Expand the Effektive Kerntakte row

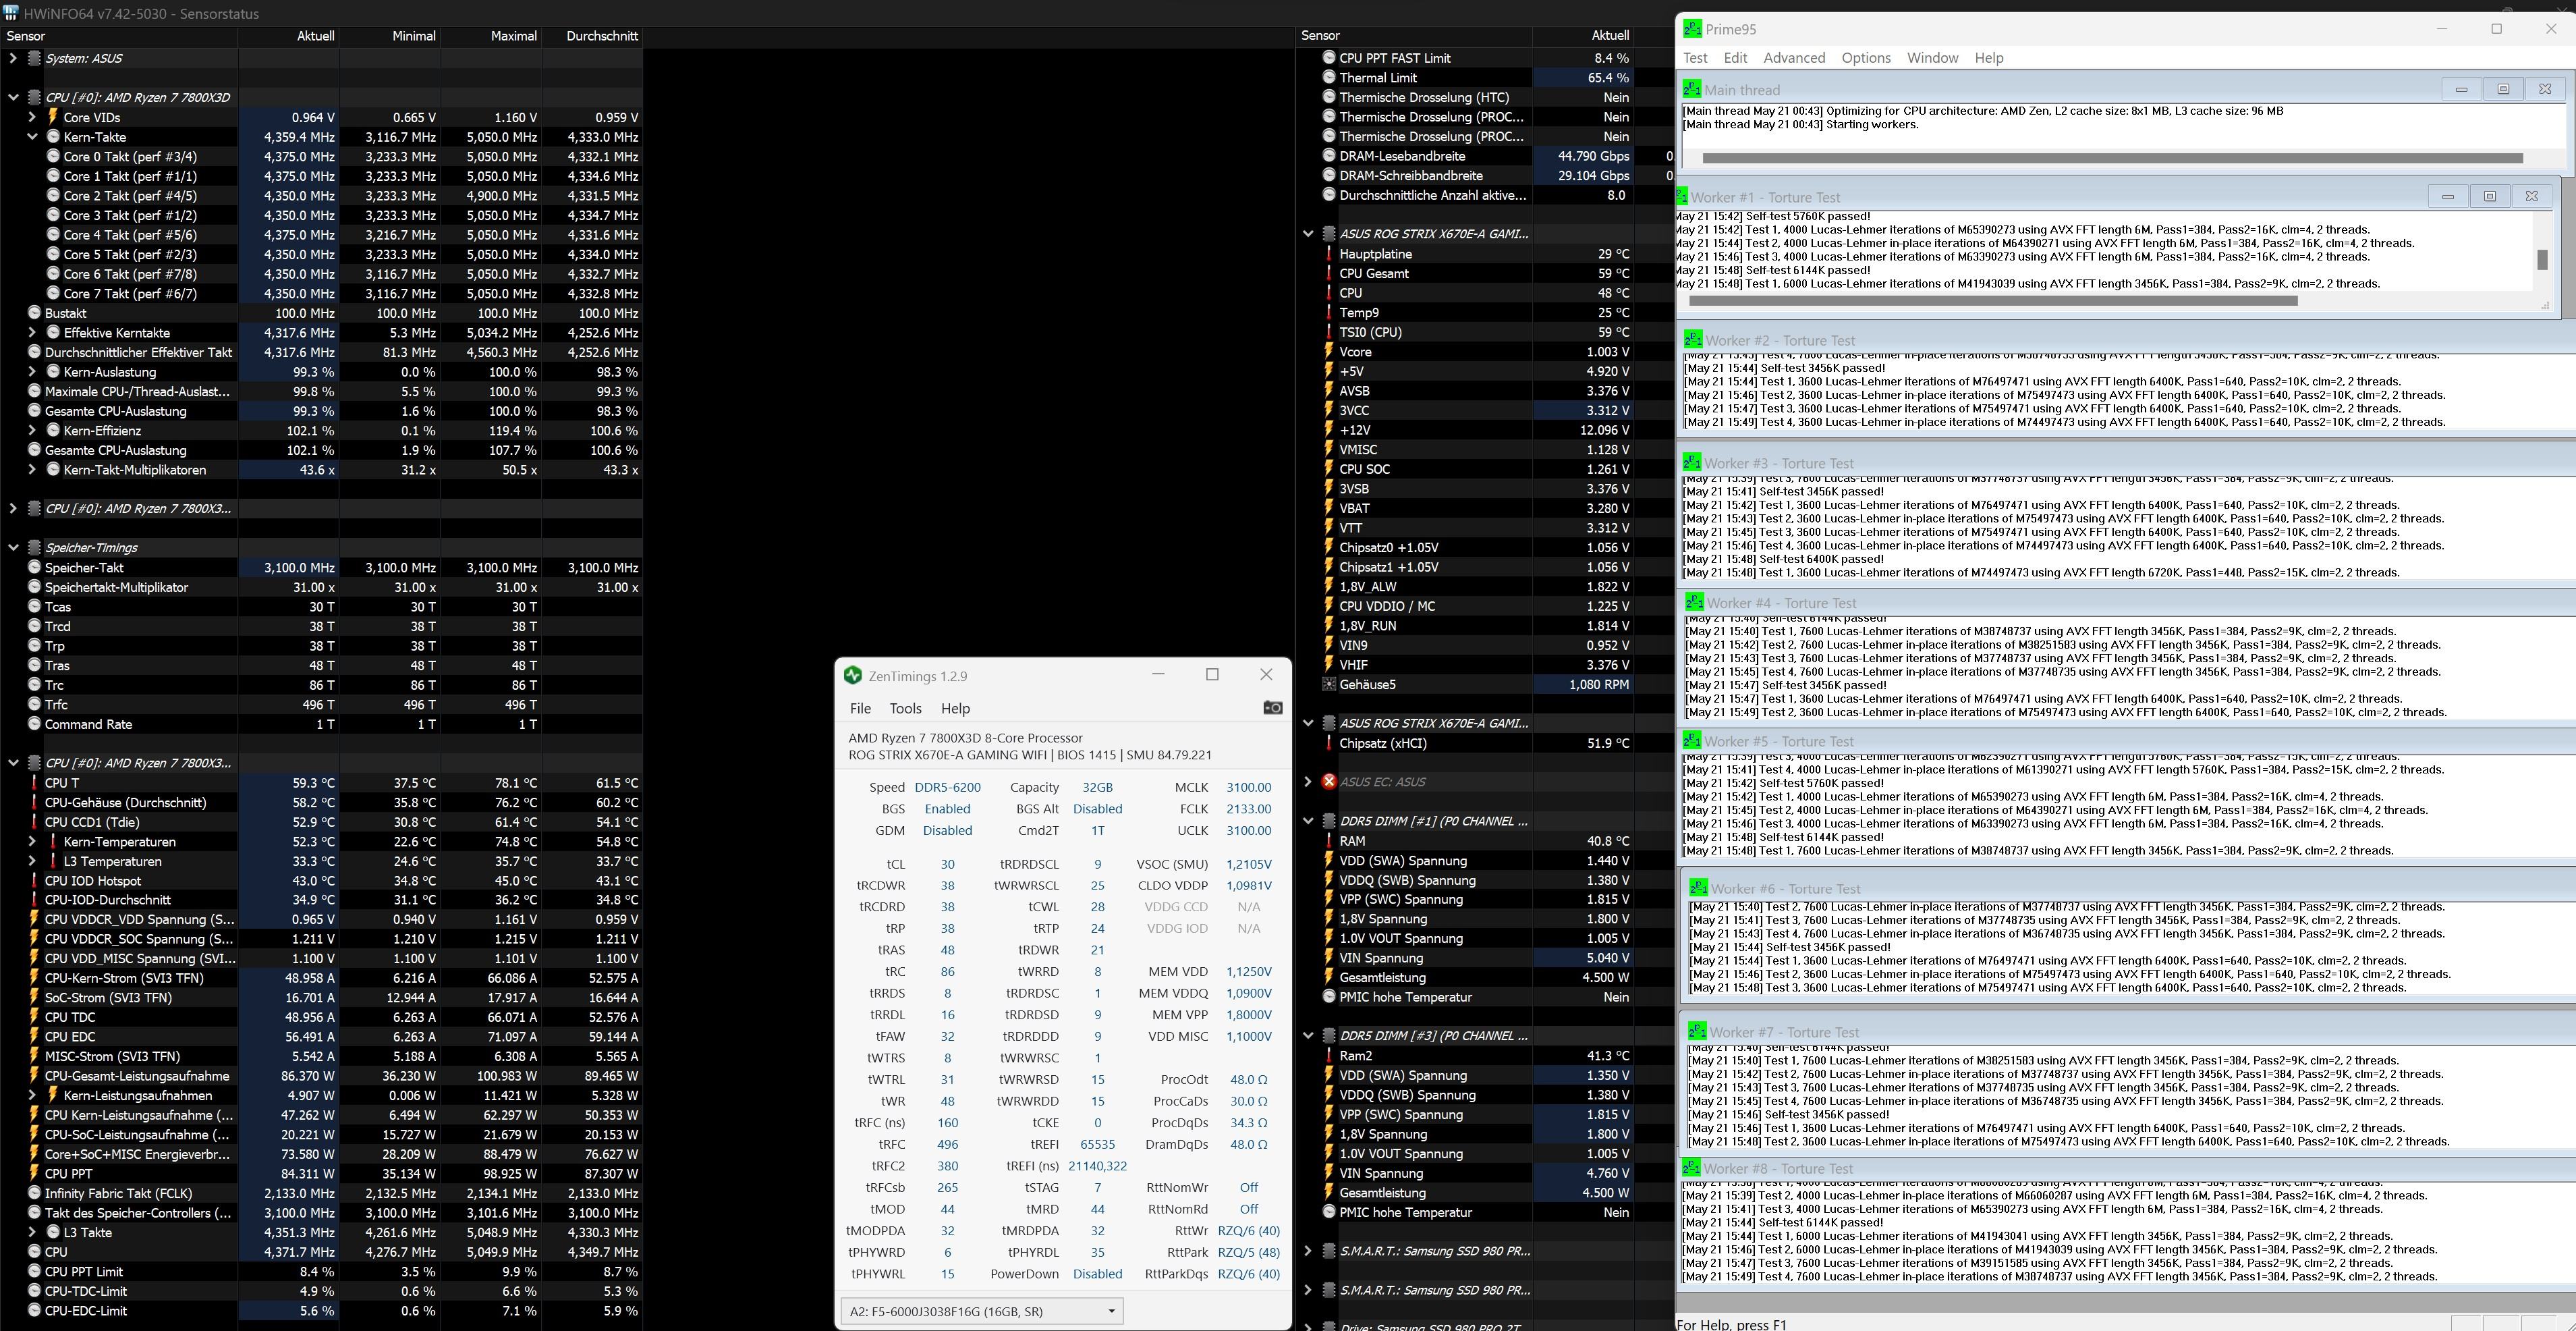[32, 333]
